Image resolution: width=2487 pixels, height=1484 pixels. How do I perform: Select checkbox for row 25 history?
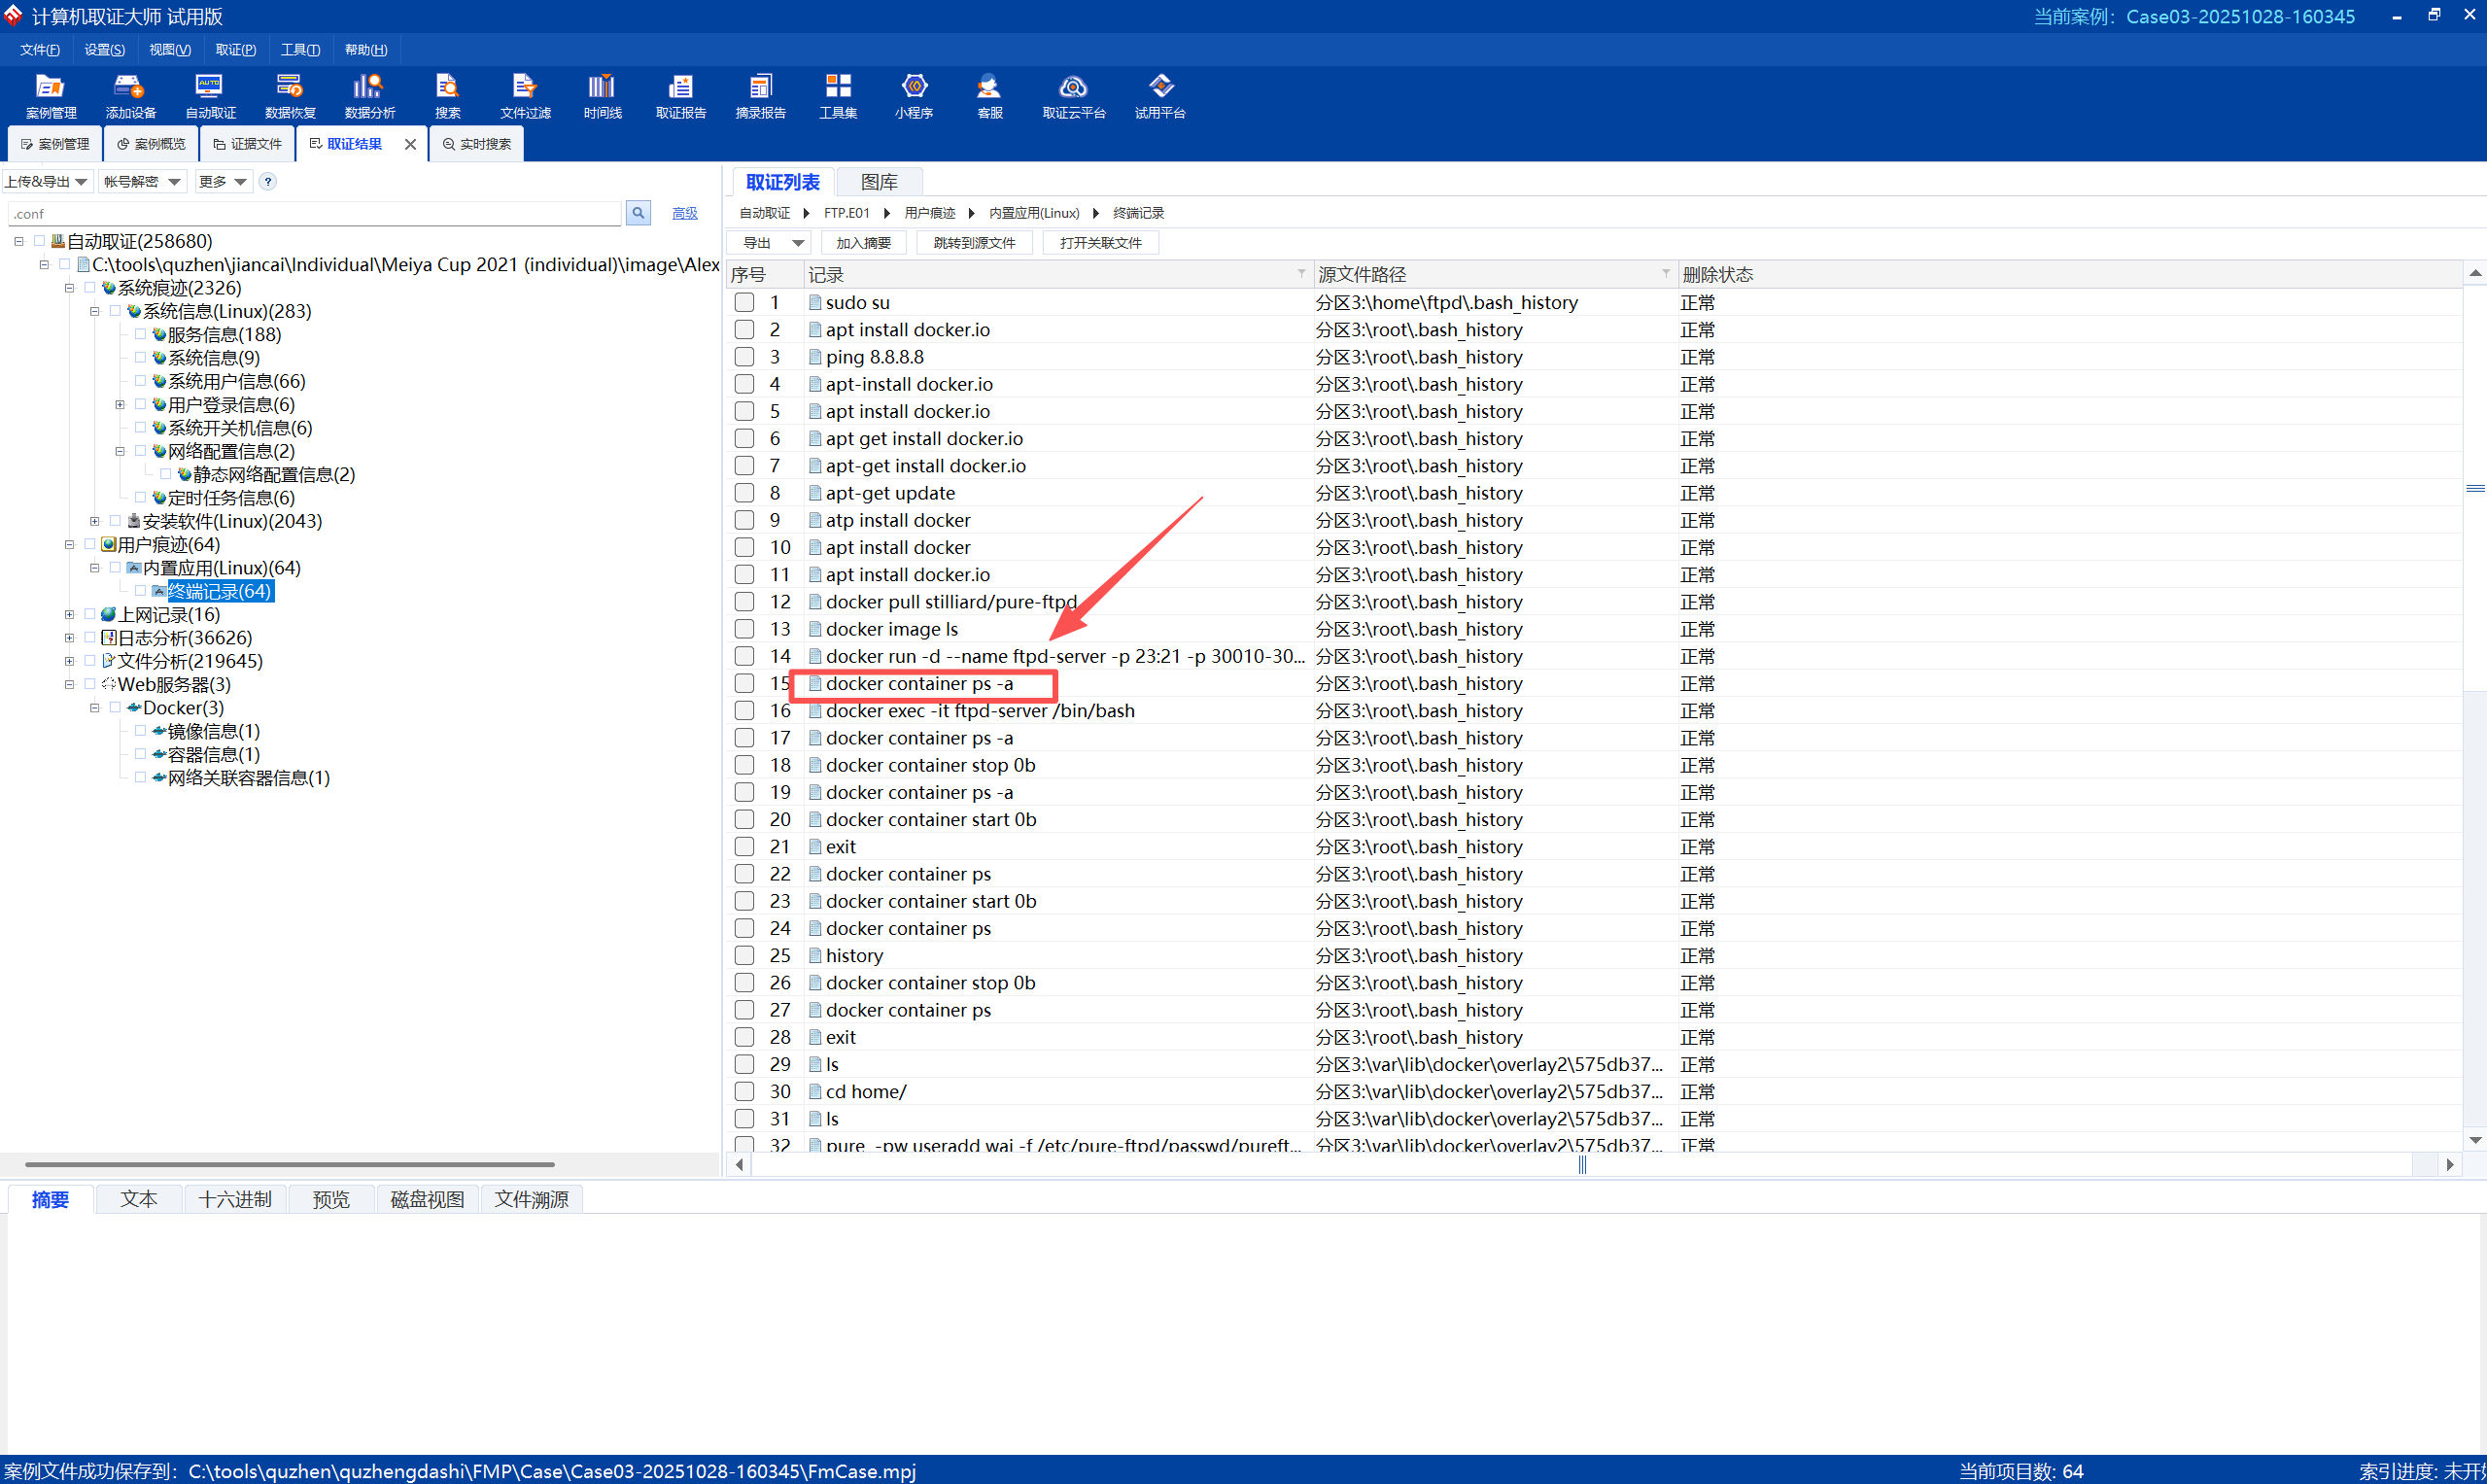744,955
